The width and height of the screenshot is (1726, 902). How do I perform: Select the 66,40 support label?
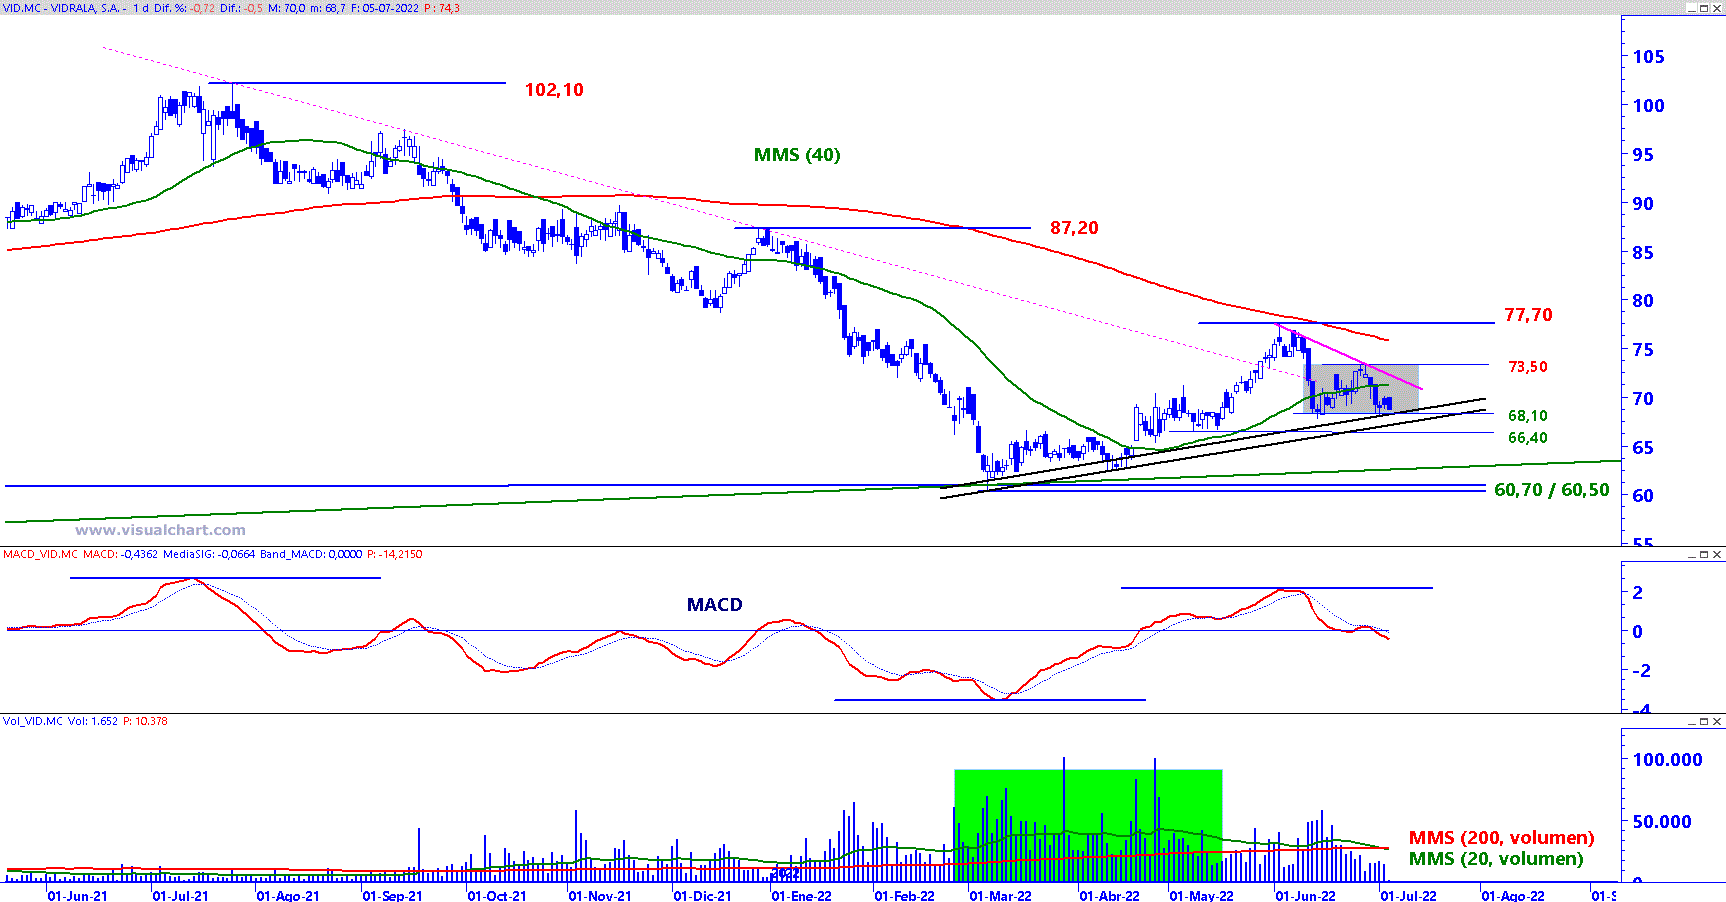click(x=1528, y=438)
